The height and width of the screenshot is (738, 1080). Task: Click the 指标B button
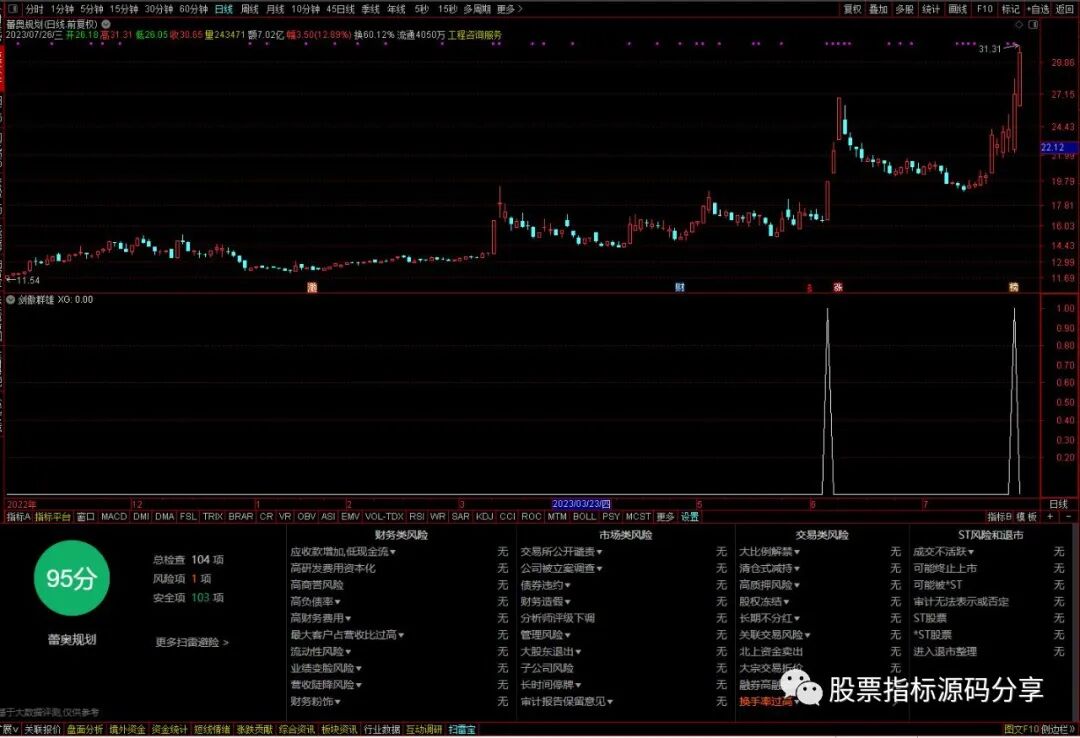(x=999, y=517)
